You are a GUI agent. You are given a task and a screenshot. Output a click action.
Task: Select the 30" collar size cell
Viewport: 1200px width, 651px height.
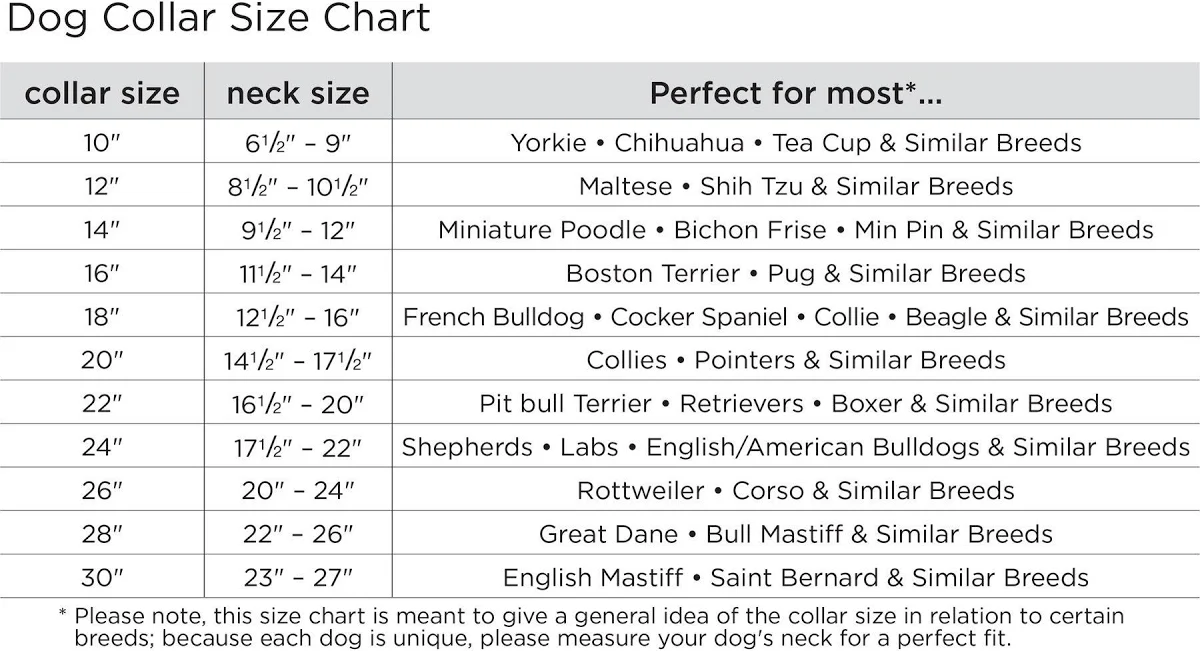(x=102, y=578)
